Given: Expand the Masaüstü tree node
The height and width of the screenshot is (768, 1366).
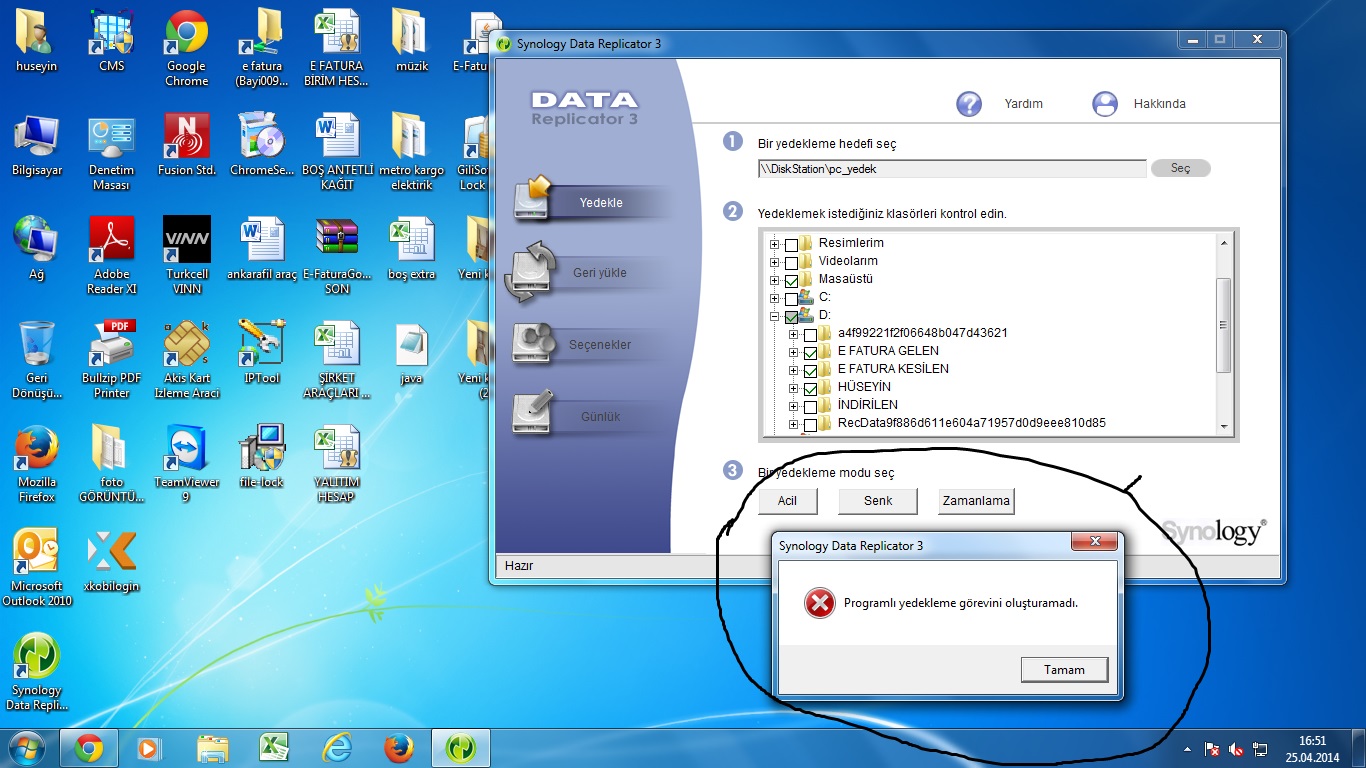Looking at the screenshot, I should pos(774,280).
